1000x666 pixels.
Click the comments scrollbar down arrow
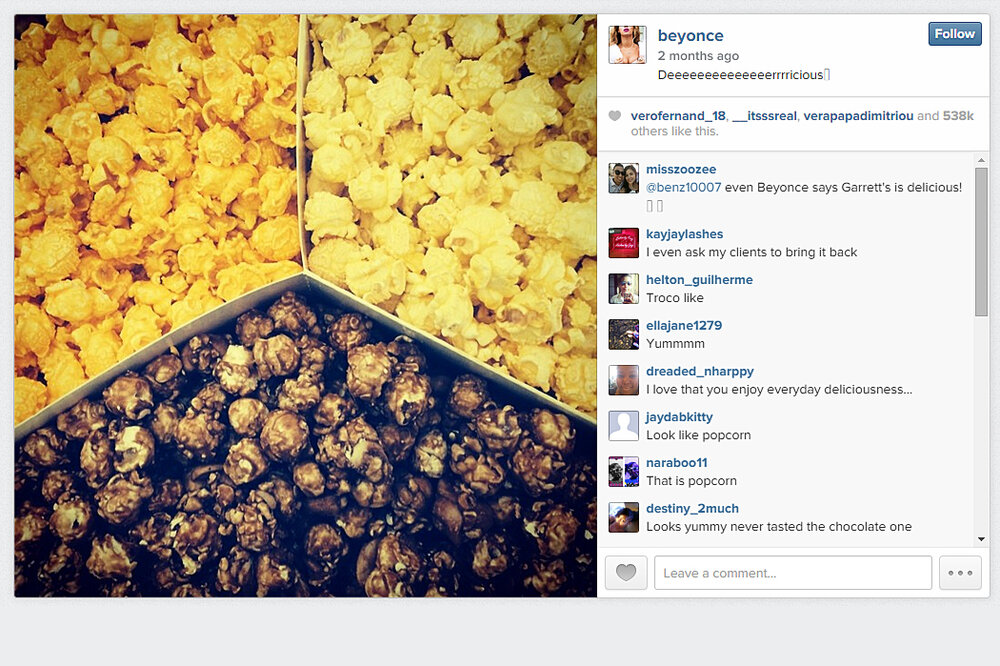click(x=981, y=539)
